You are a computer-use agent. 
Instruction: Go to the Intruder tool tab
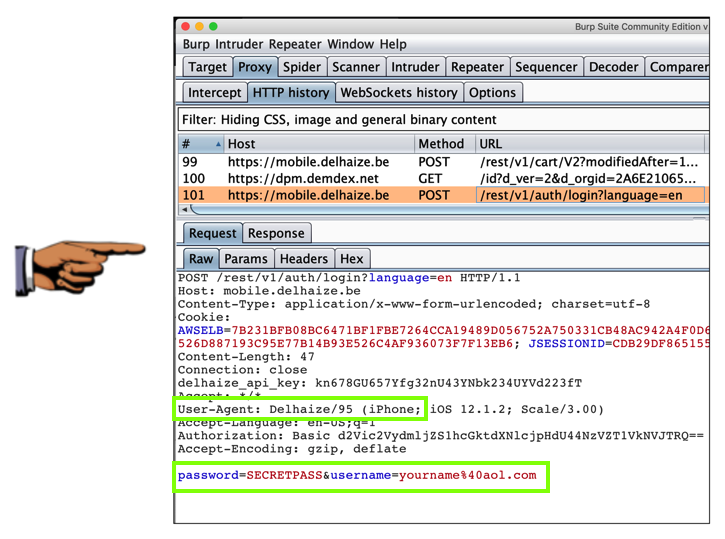[x=415, y=67]
